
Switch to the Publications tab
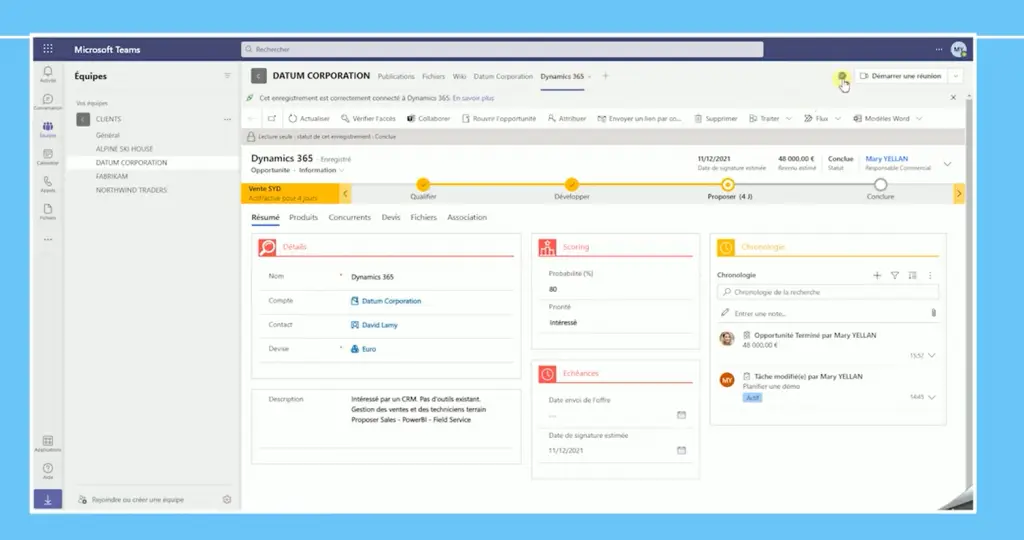(x=396, y=76)
